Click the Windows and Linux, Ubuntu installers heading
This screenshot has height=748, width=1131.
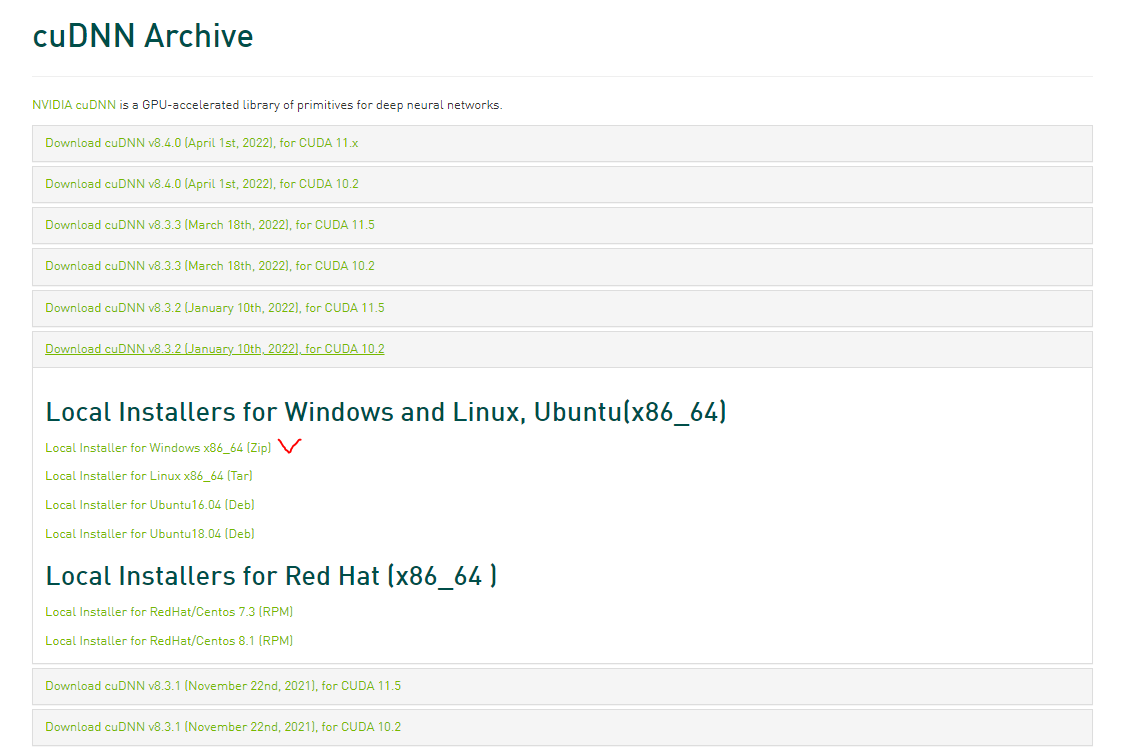(386, 413)
